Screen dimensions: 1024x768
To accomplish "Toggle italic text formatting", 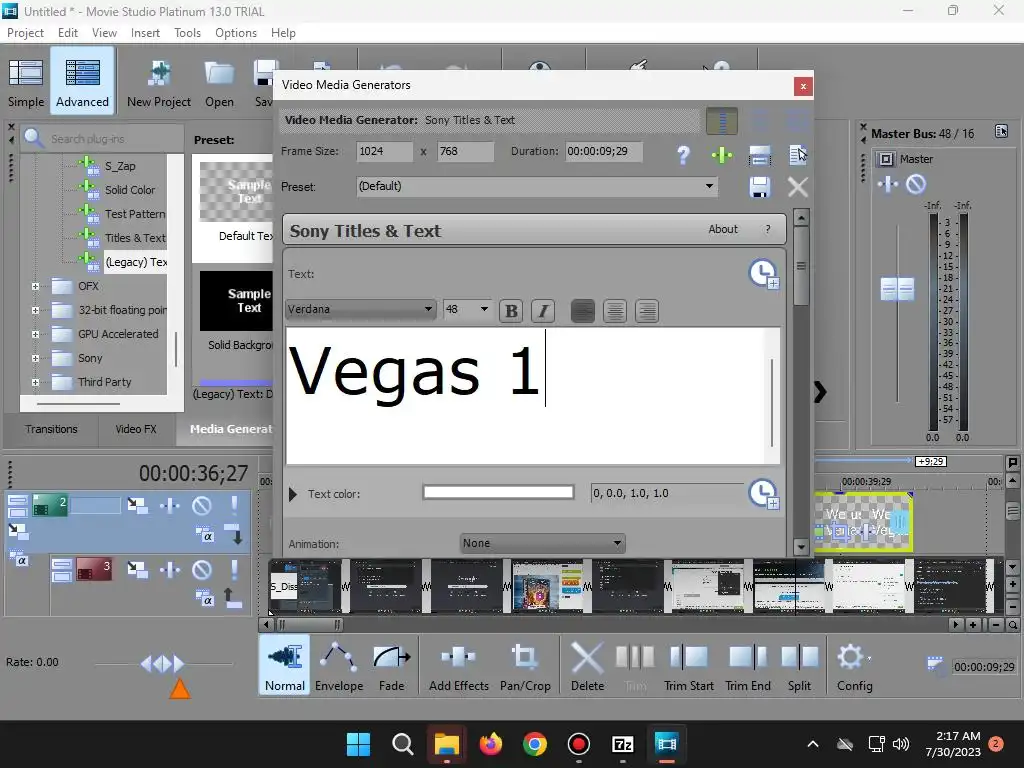I will click(543, 311).
